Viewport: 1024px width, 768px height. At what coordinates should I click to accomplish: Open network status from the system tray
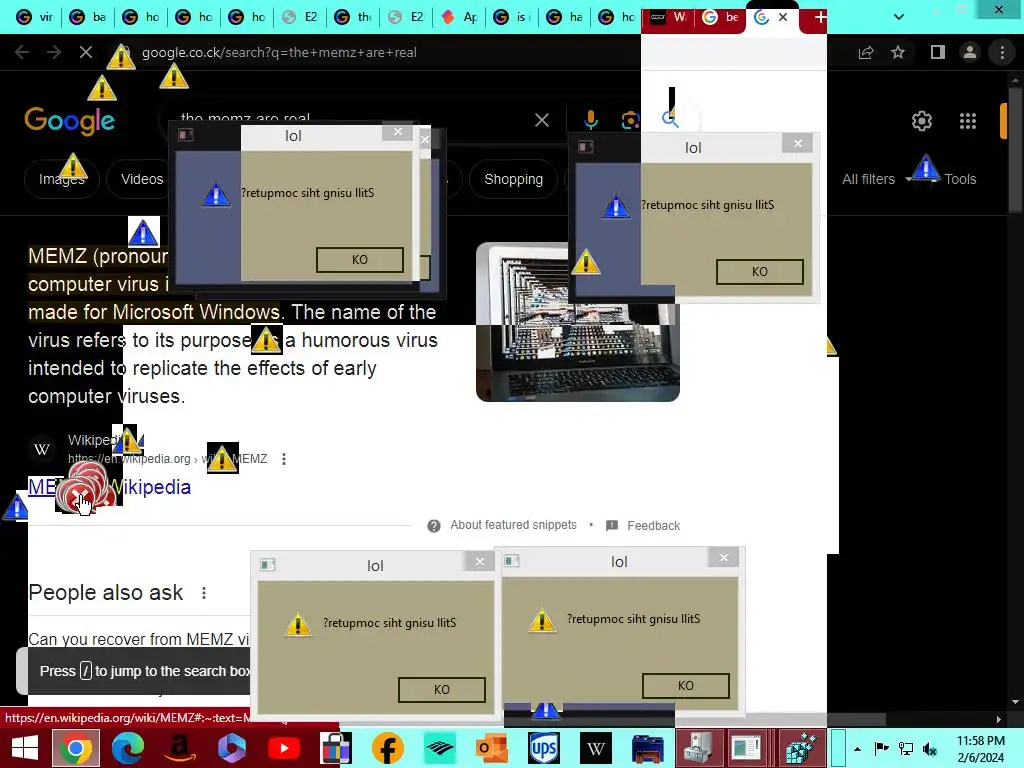click(906, 749)
